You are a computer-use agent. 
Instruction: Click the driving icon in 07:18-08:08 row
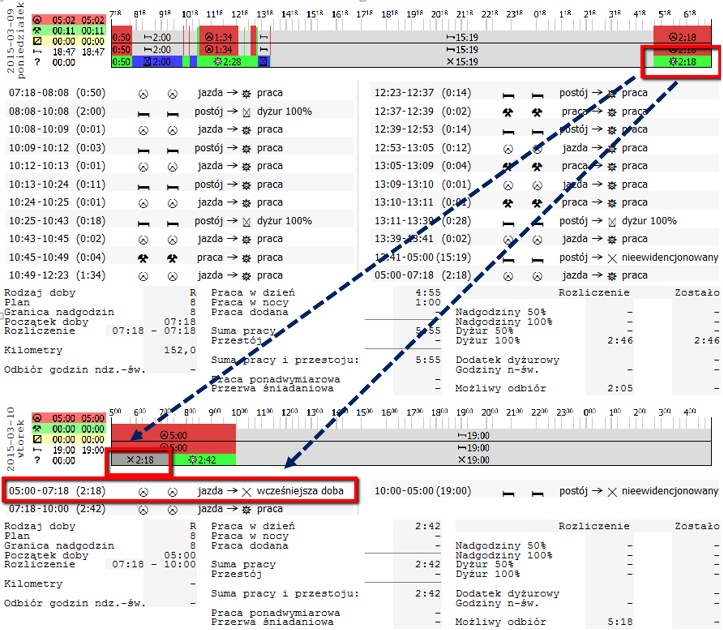pos(143,94)
